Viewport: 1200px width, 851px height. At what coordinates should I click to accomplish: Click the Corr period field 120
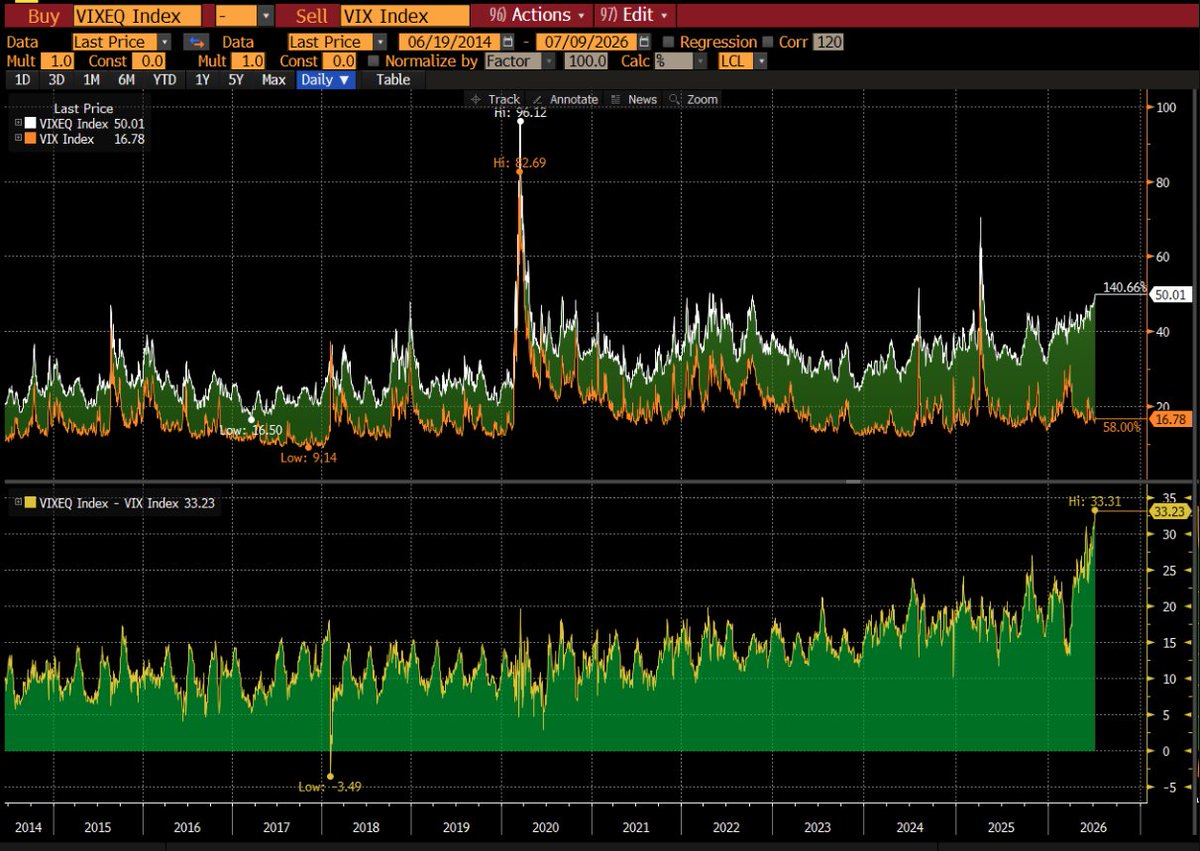(827, 42)
